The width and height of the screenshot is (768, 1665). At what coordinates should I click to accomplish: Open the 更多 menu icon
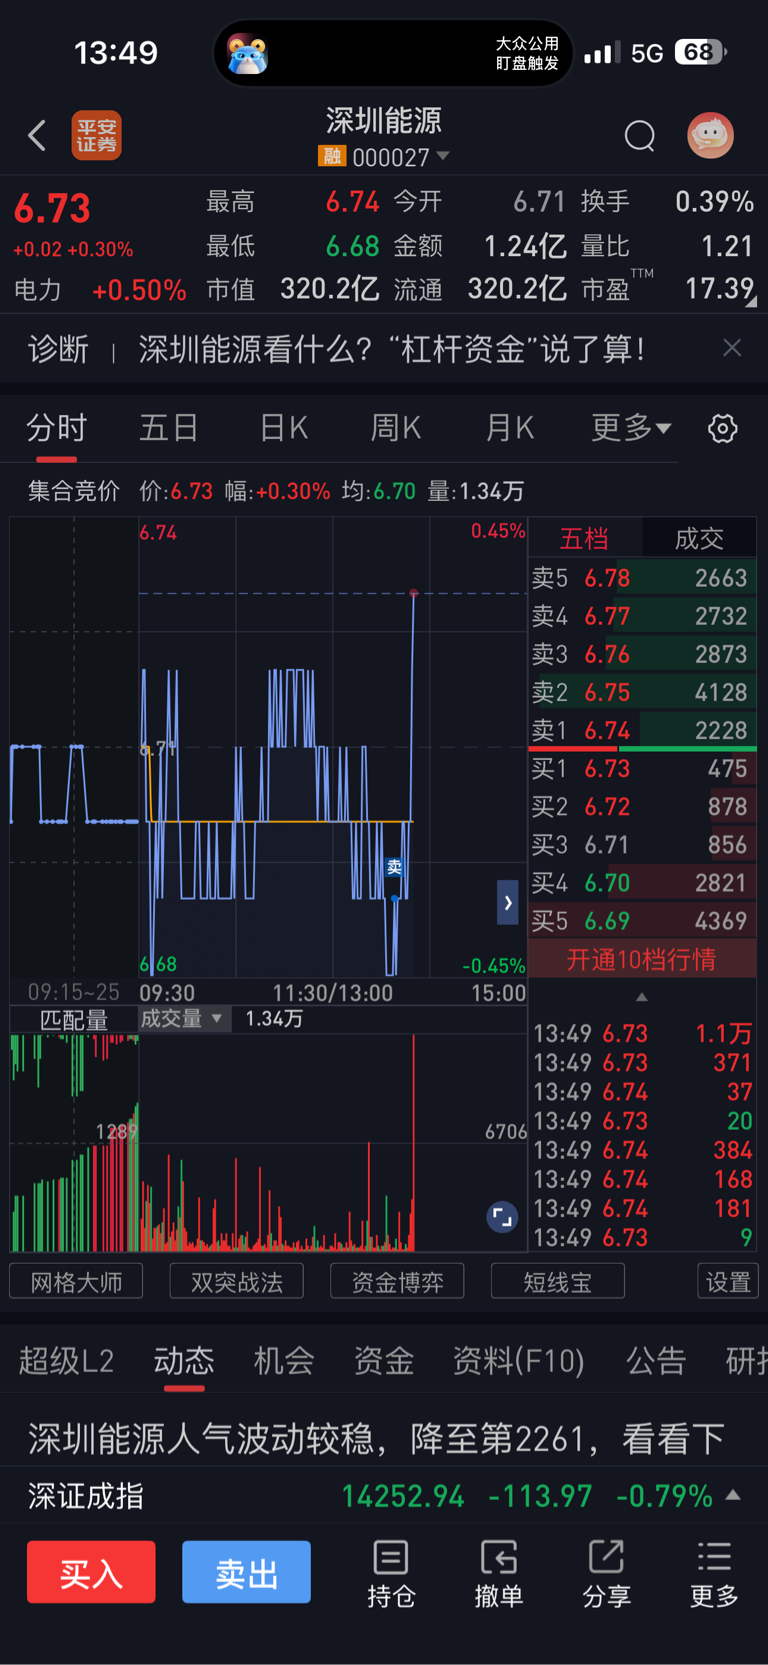714,1574
